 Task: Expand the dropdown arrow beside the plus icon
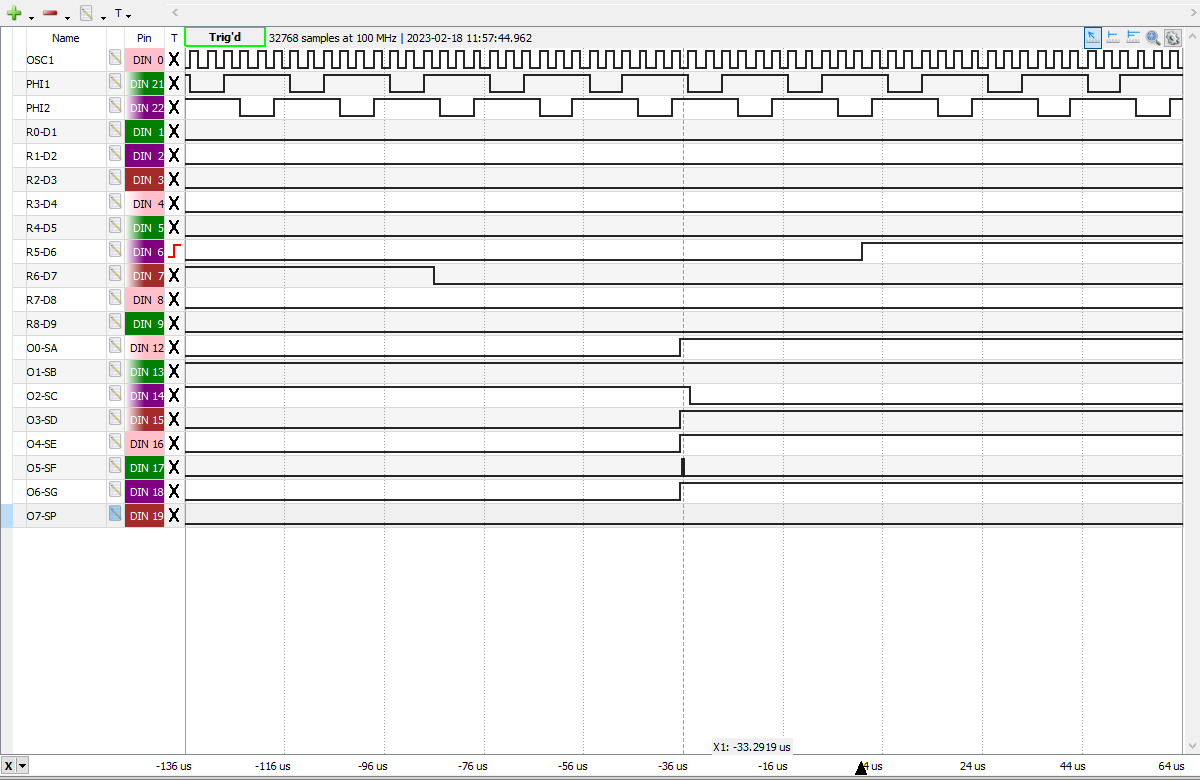coord(31,17)
